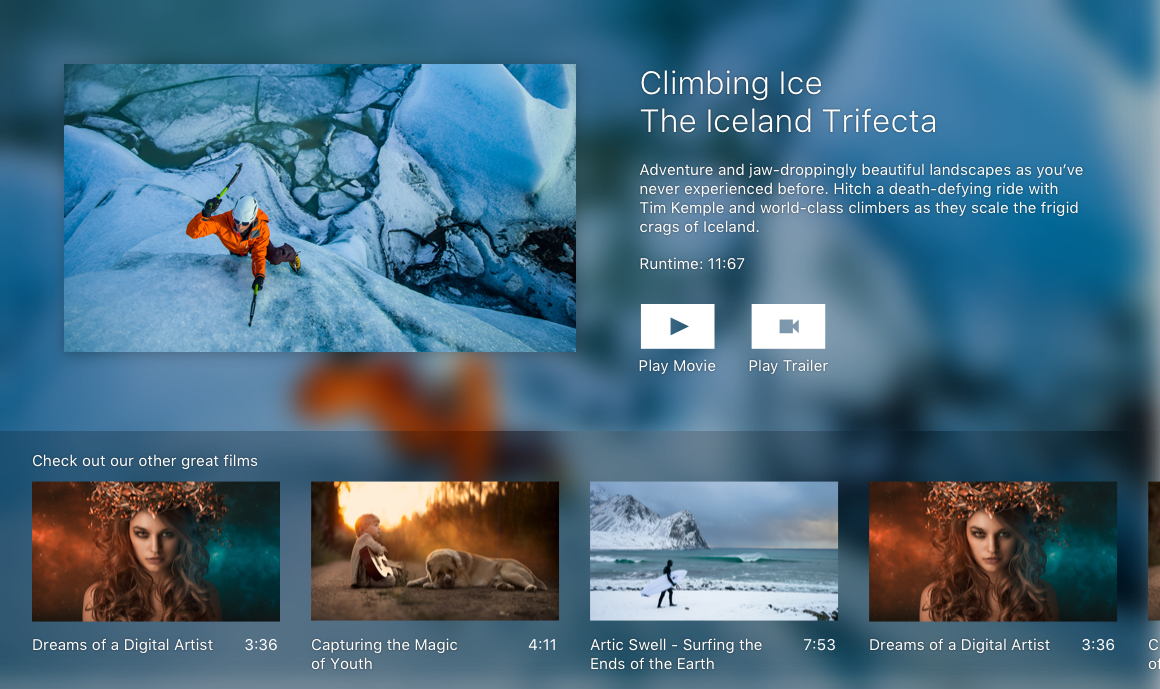Click the Runtime 11:67 label
The height and width of the screenshot is (689, 1160).
pos(692,263)
